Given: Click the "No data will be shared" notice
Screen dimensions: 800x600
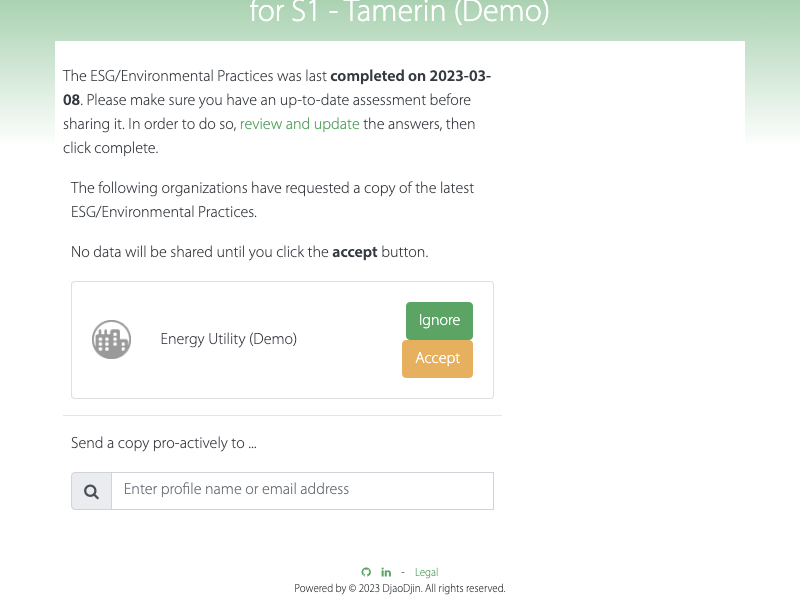Looking at the screenshot, I should click(200, 252).
